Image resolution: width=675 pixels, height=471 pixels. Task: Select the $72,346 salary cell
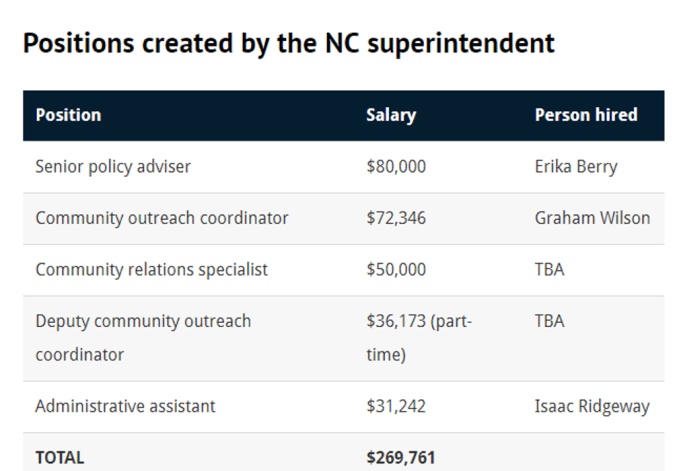(x=396, y=218)
